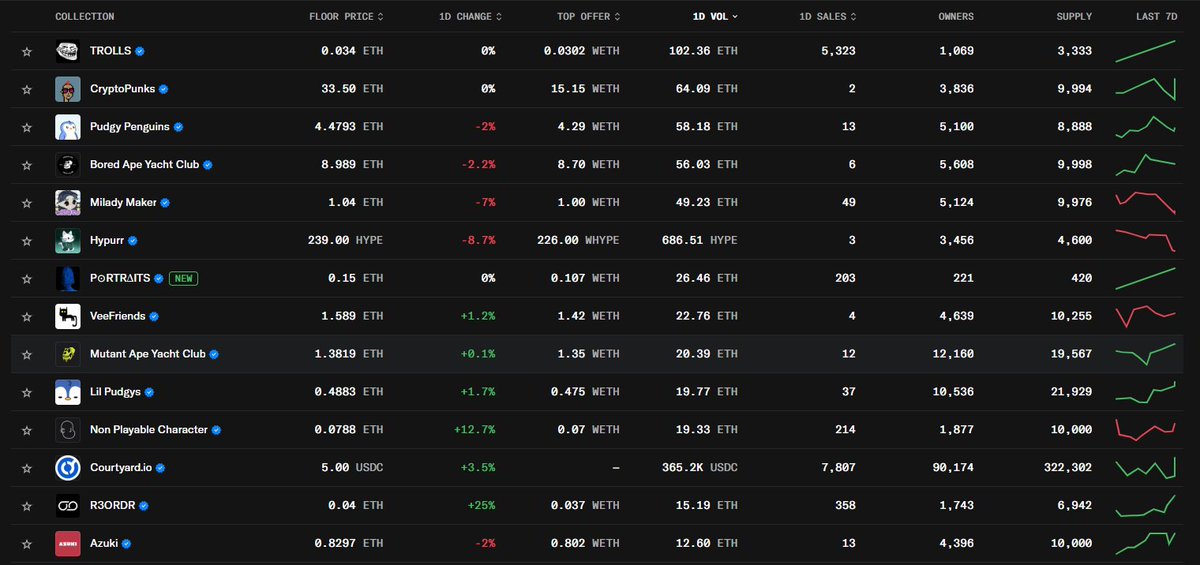The image size is (1200, 565).
Task: Star the Mutant Ape Yacht Club row
Action: coord(27,354)
